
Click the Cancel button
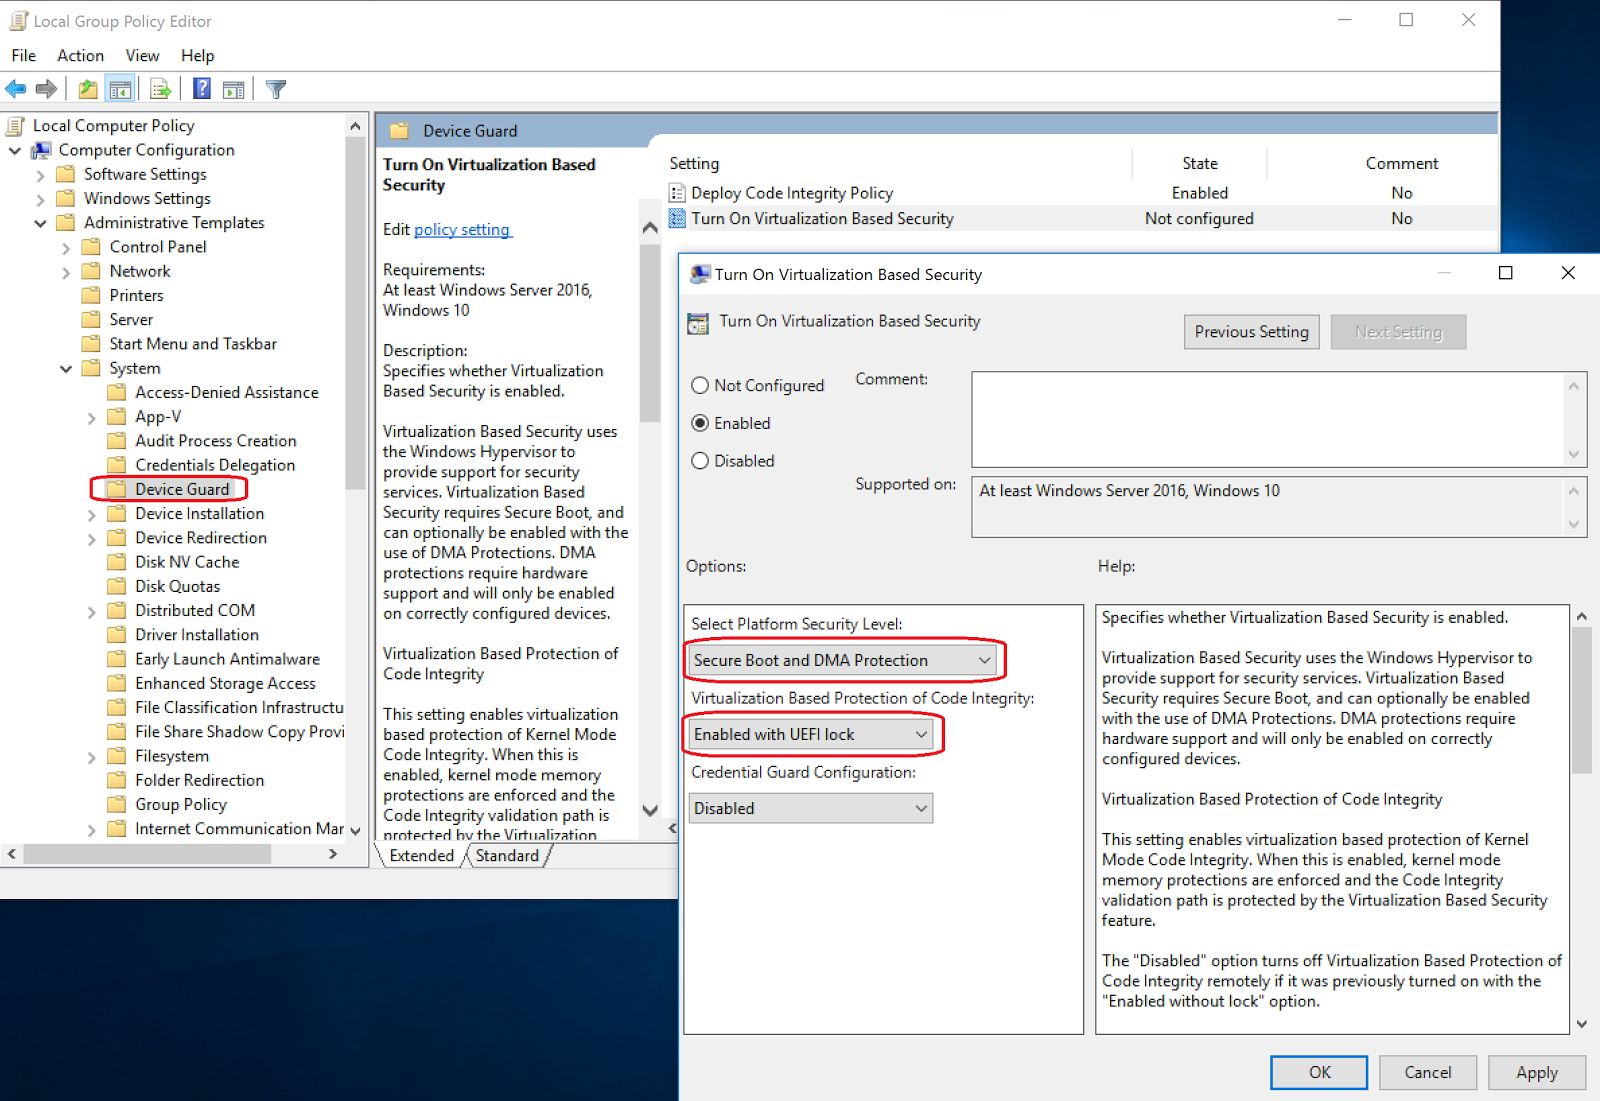1427,1072
